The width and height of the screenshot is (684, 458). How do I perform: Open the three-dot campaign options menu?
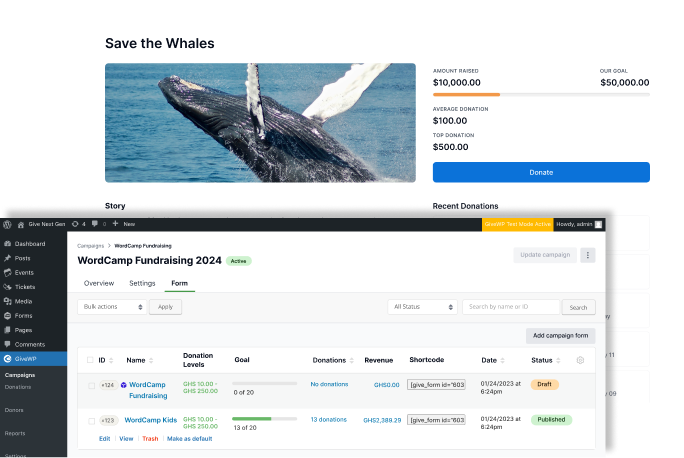point(588,255)
